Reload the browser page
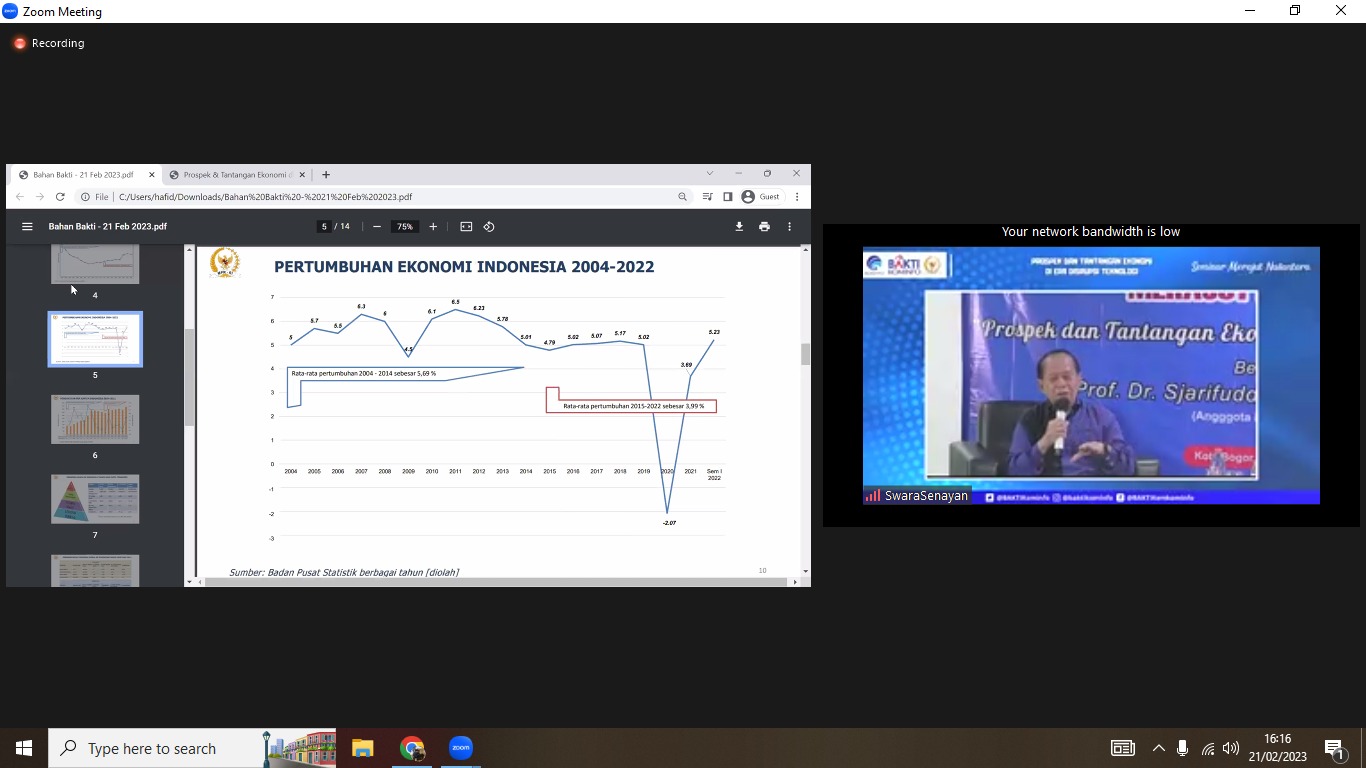 tap(60, 197)
